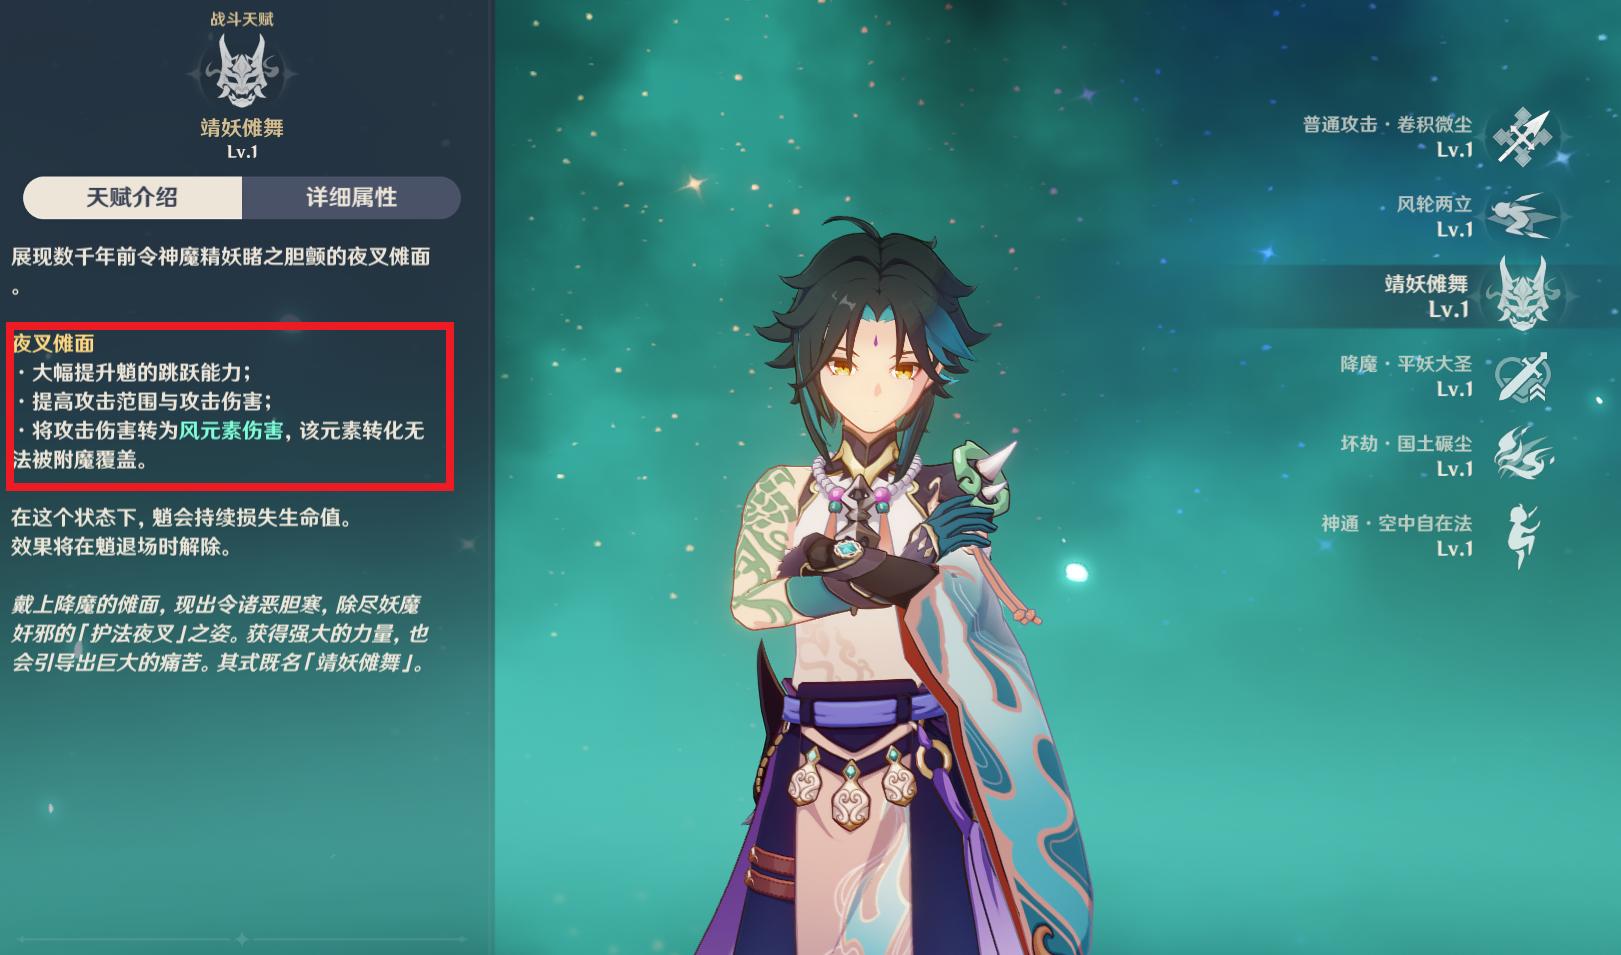Screen dimensions: 1621x955
Task: Open the 坏劫·国土碾尘 talent icon
Action: pyautogui.click(x=1521, y=455)
